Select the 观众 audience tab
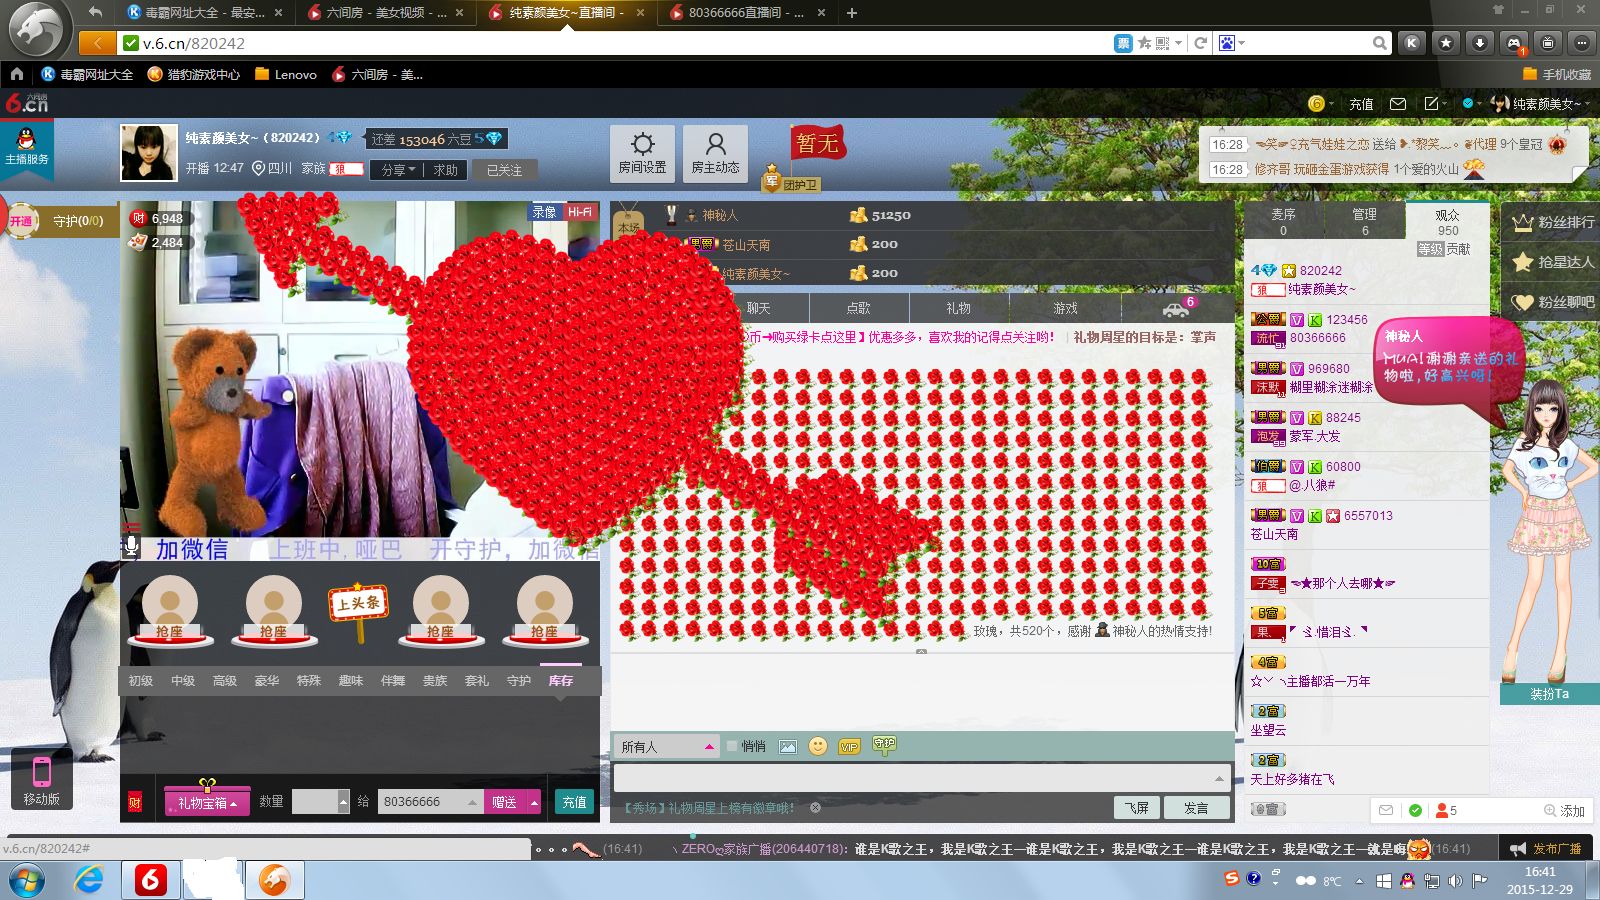 pos(1447,222)
